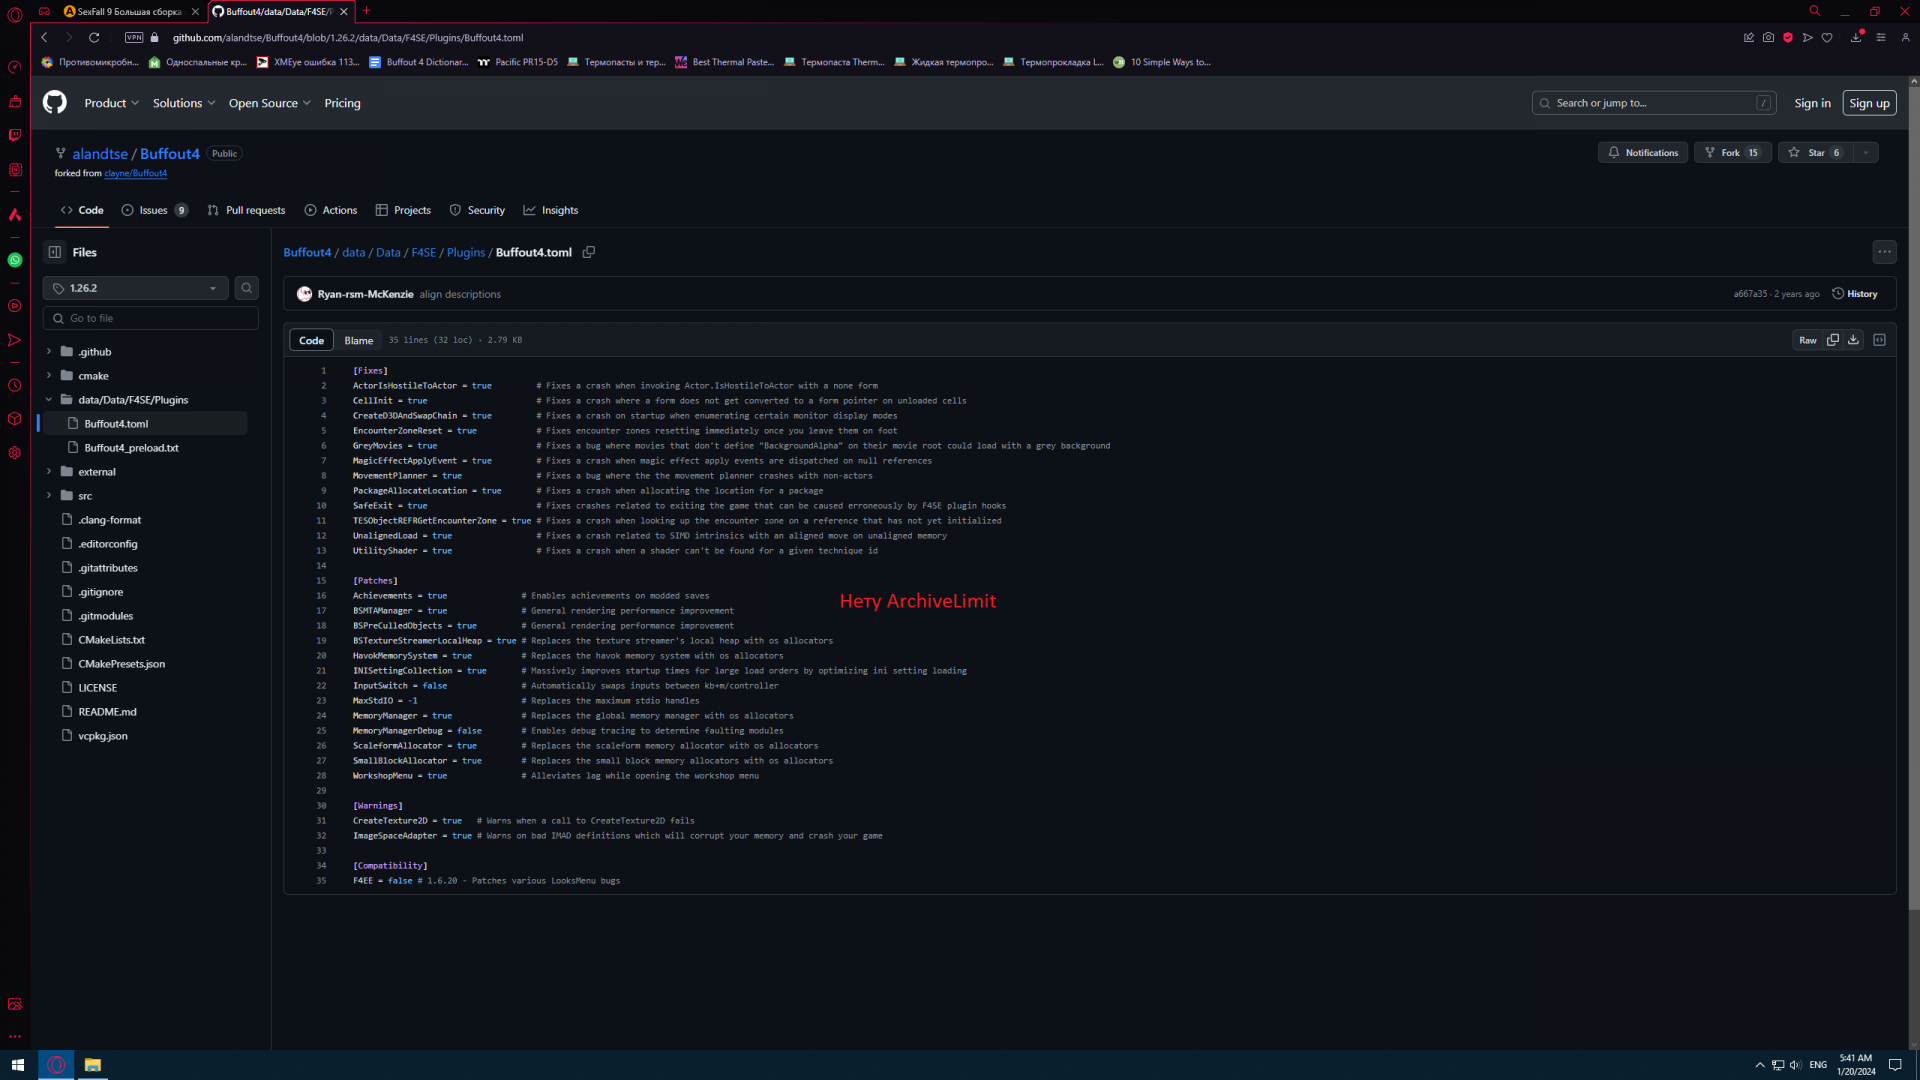Open the more options ellipsis button
Viewport: 1920px width, 1080px height.
1884,252
